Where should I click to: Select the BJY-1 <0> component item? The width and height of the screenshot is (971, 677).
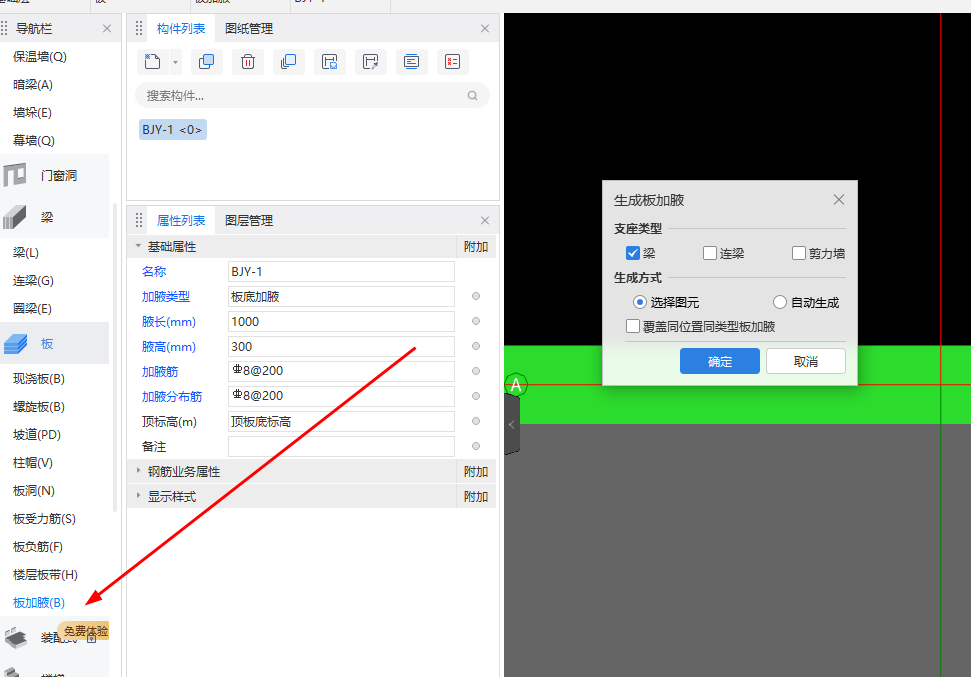pos(173,129)
